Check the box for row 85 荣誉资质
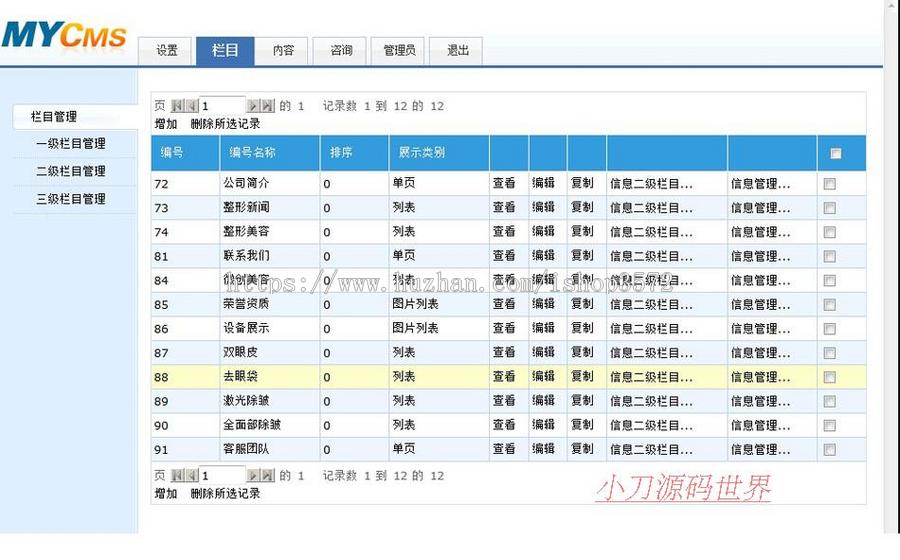 829,305
